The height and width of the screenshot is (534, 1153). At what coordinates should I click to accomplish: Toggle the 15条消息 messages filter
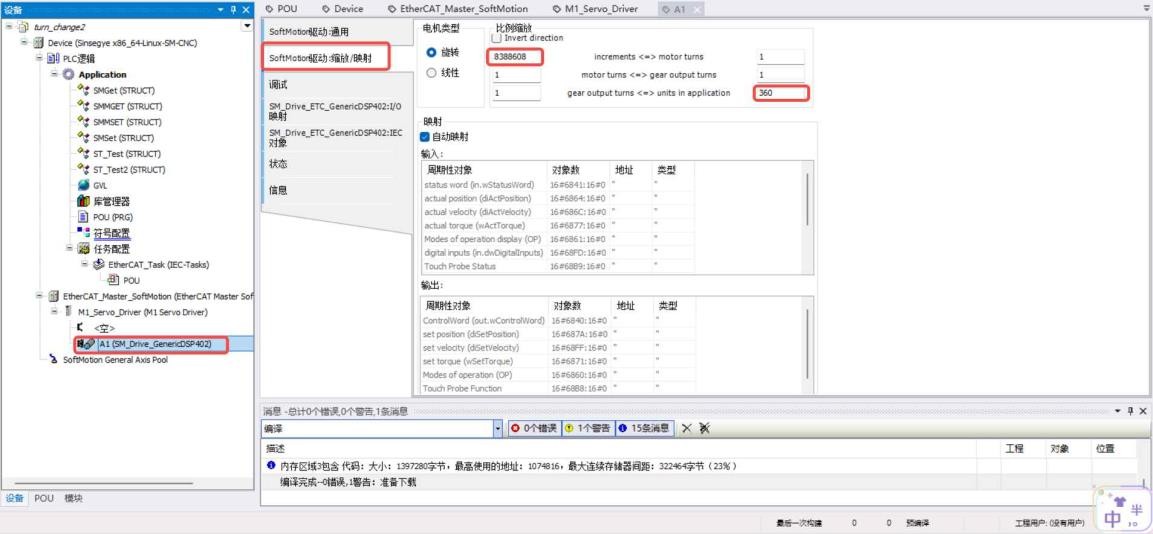643,428
